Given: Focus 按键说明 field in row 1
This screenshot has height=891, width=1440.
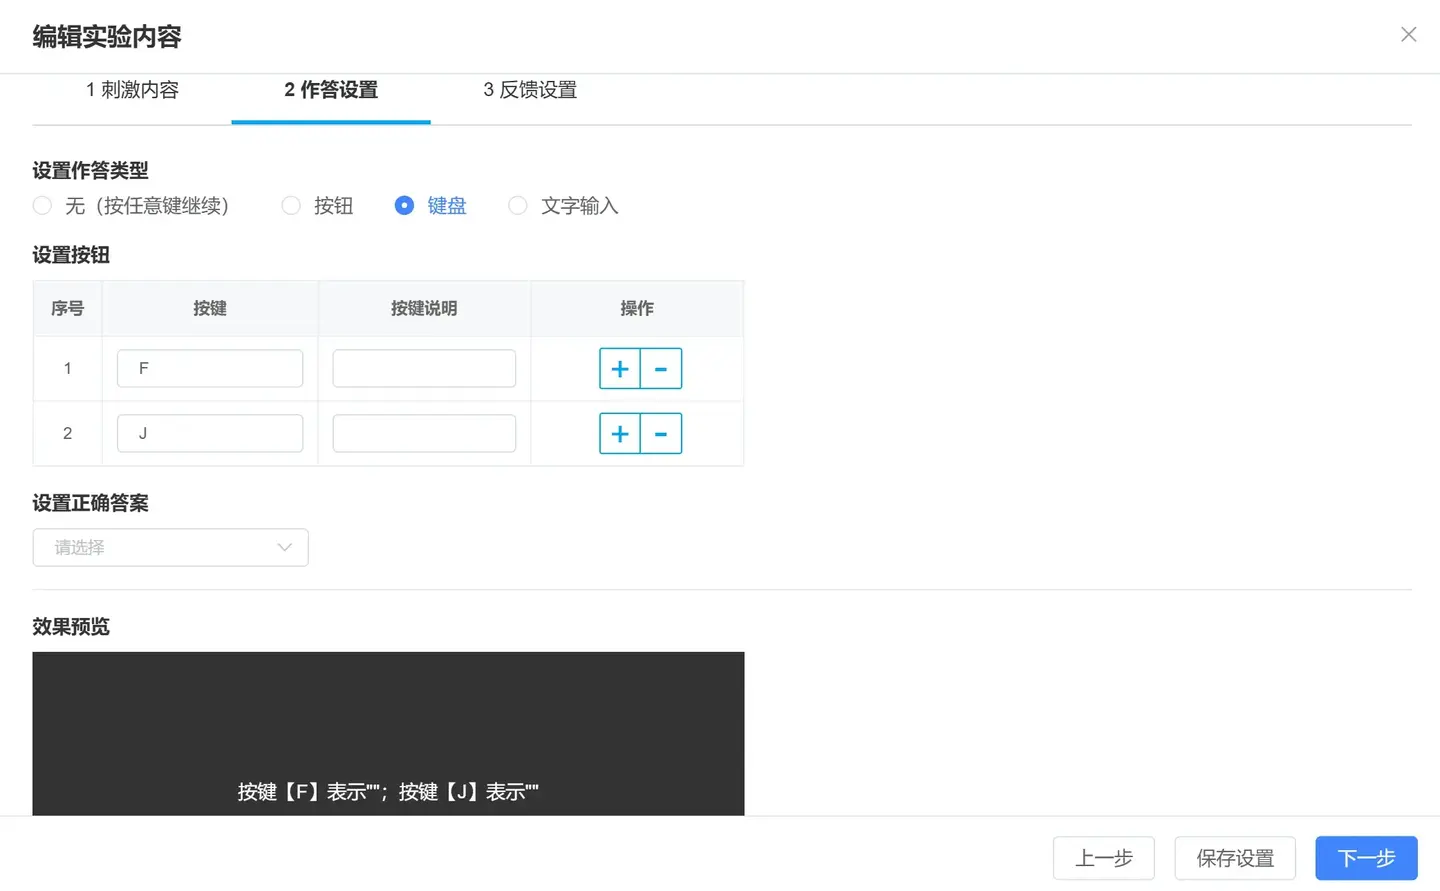Looking at the screenshot, I should coord(424,369).
